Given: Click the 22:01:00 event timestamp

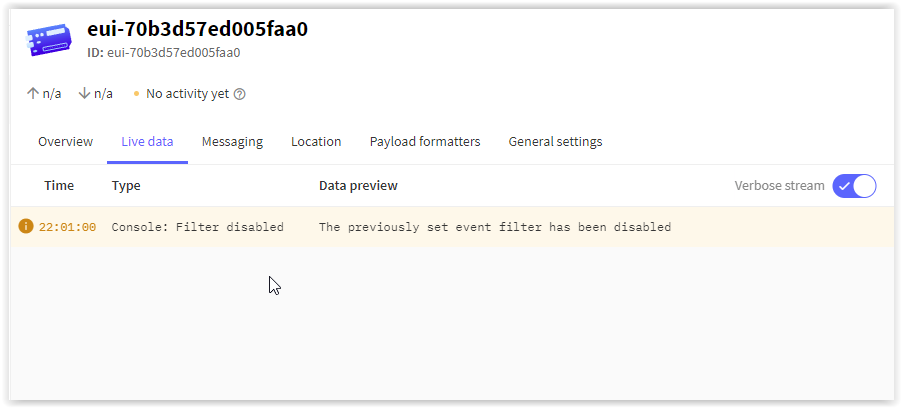Looking at the screenshot, I should (67, 227).
